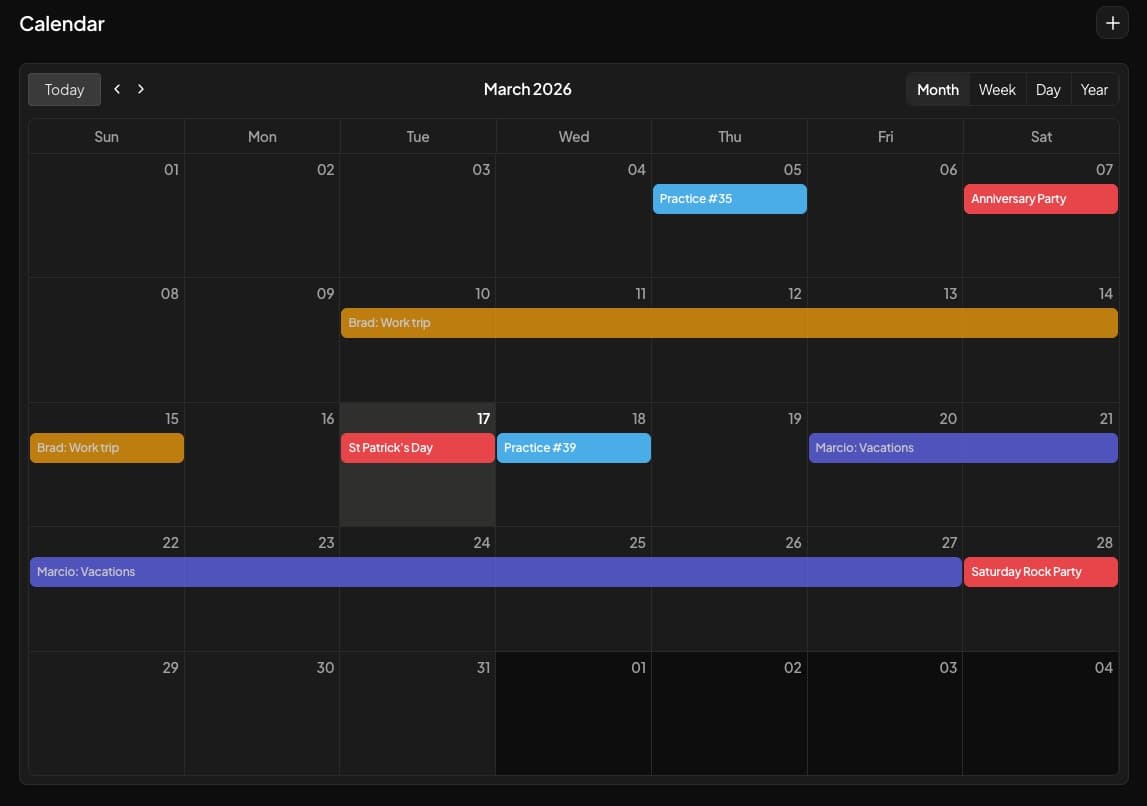Image resolution: width=1147 pixels, height=806 pixels.
Task: Click the left arrow to go to February
Action: [x=117, y=88]
